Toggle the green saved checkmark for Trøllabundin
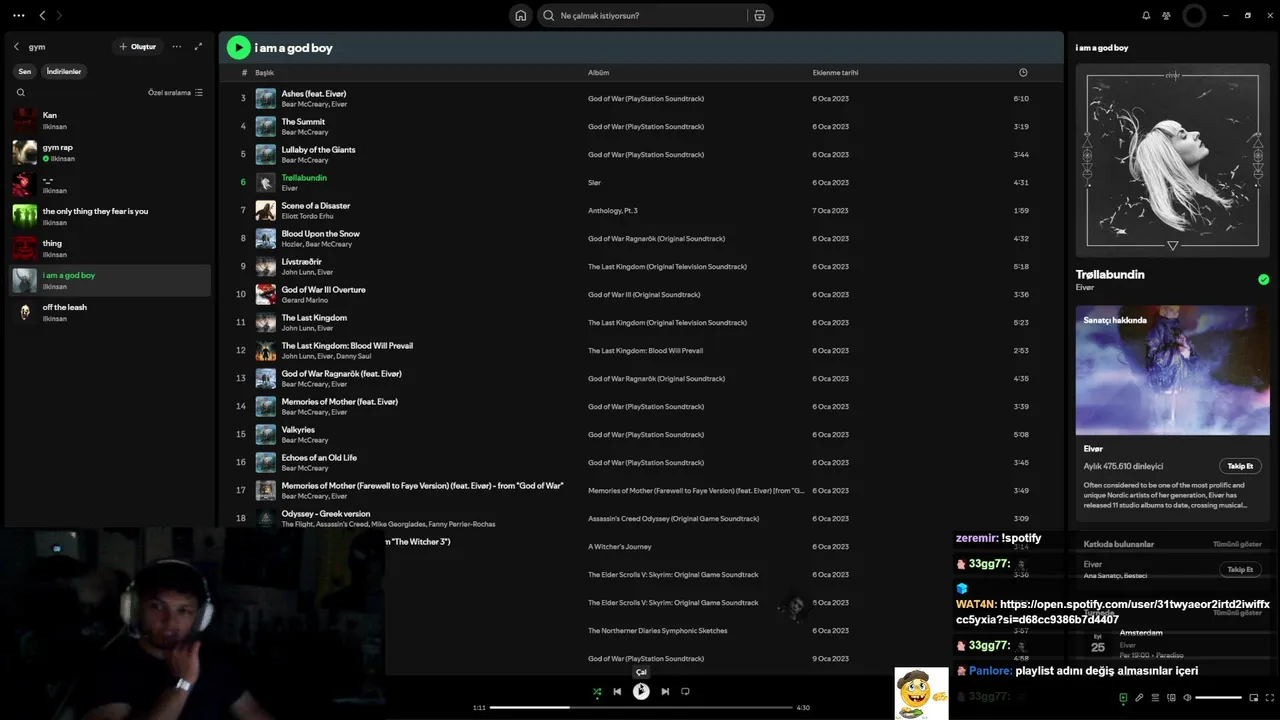The height and width of the screenshot is (720, 1280). click(x=1263, y=280)
